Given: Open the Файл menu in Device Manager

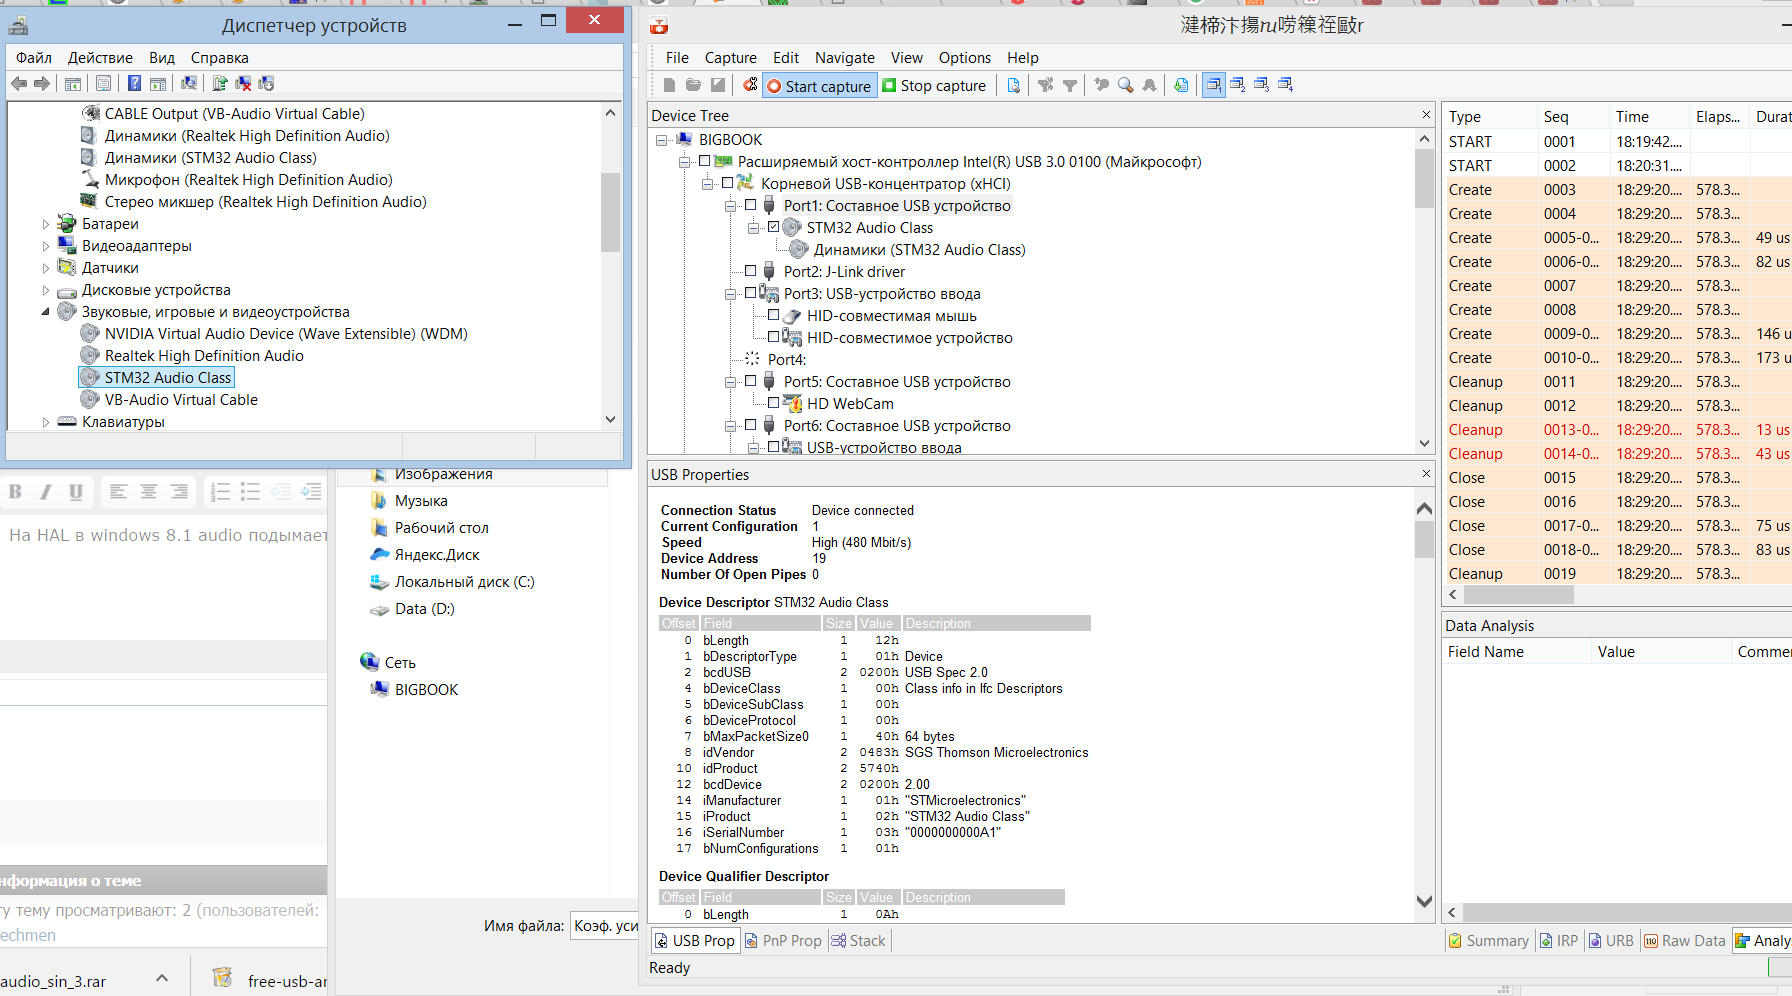Looking at the screenshot, I should pyautogui.click(x=34, y=58).
